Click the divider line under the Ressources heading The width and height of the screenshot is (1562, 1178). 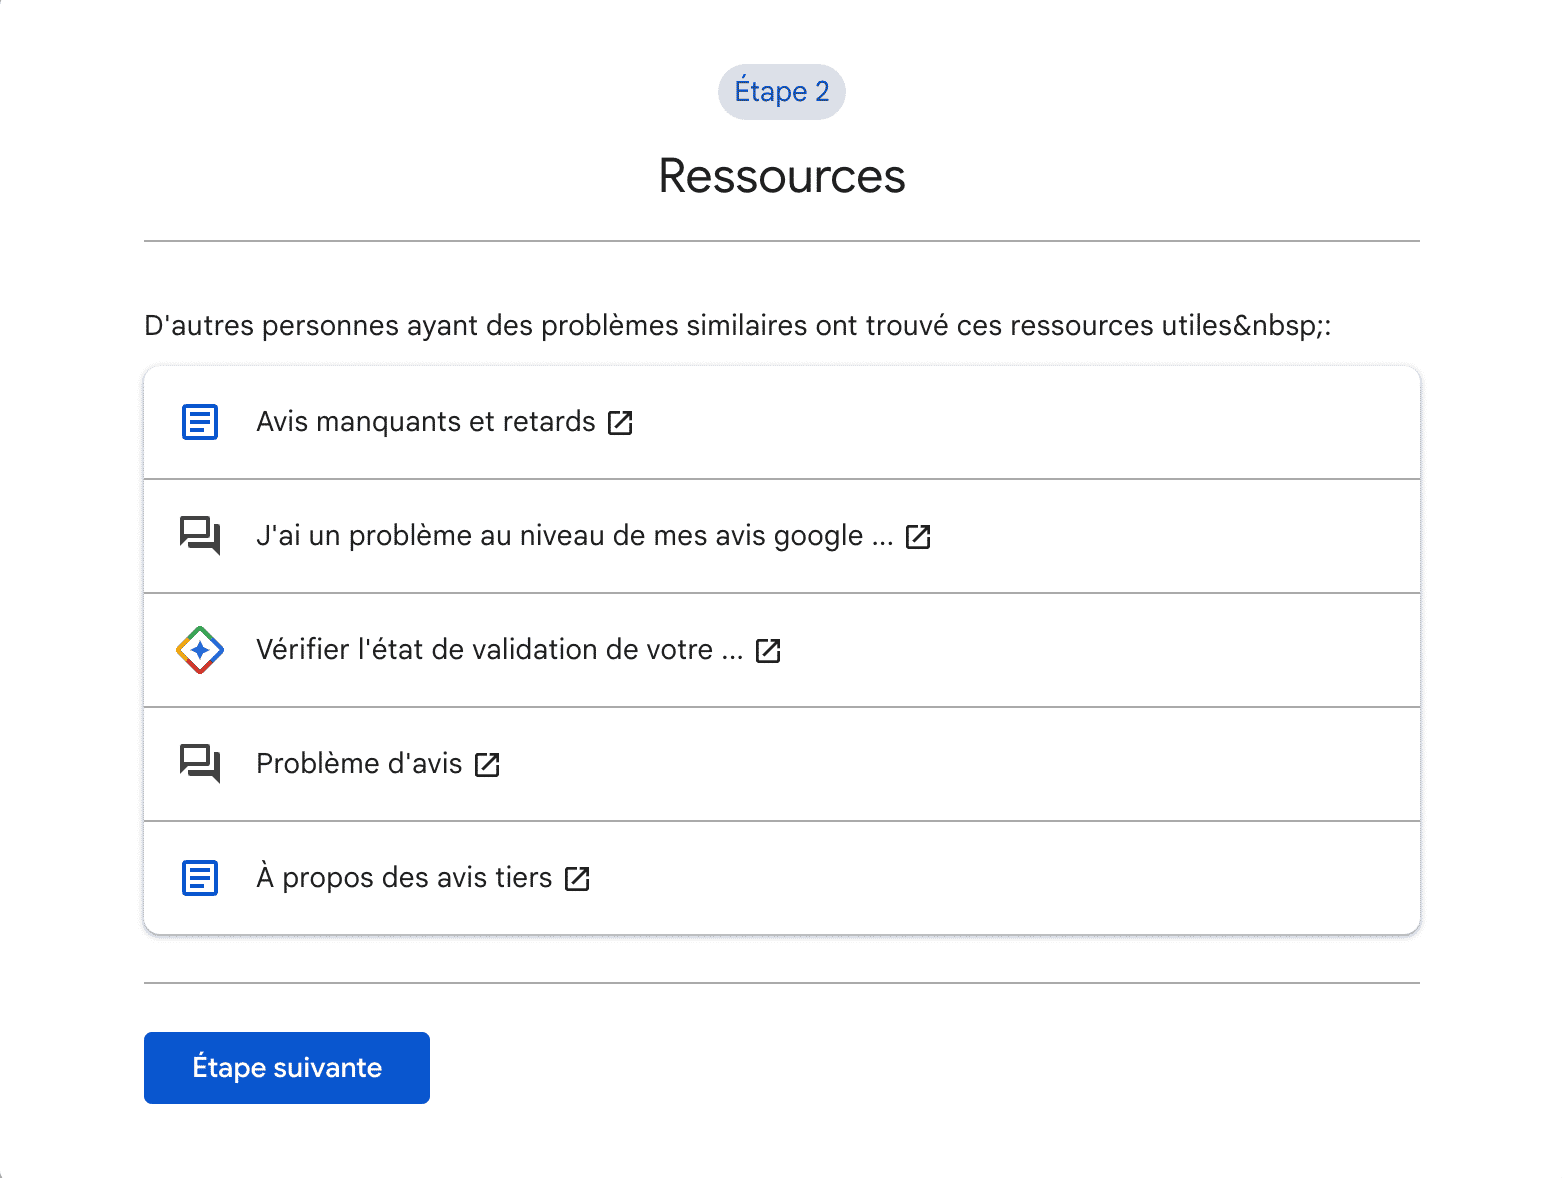coord(781,241)
